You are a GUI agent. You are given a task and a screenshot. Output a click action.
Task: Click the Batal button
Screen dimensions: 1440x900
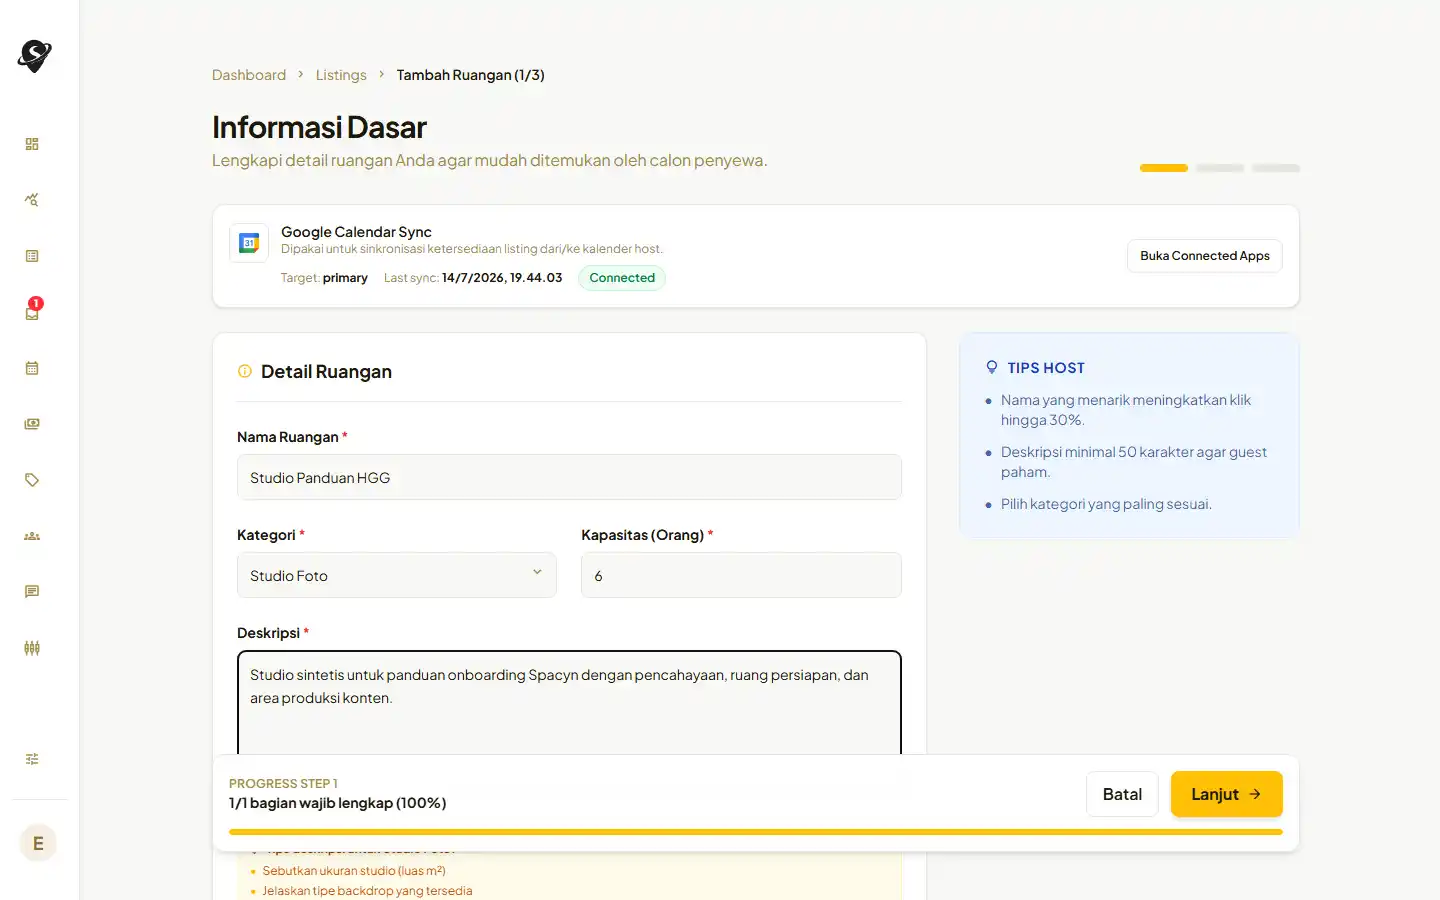point(1122,794)
